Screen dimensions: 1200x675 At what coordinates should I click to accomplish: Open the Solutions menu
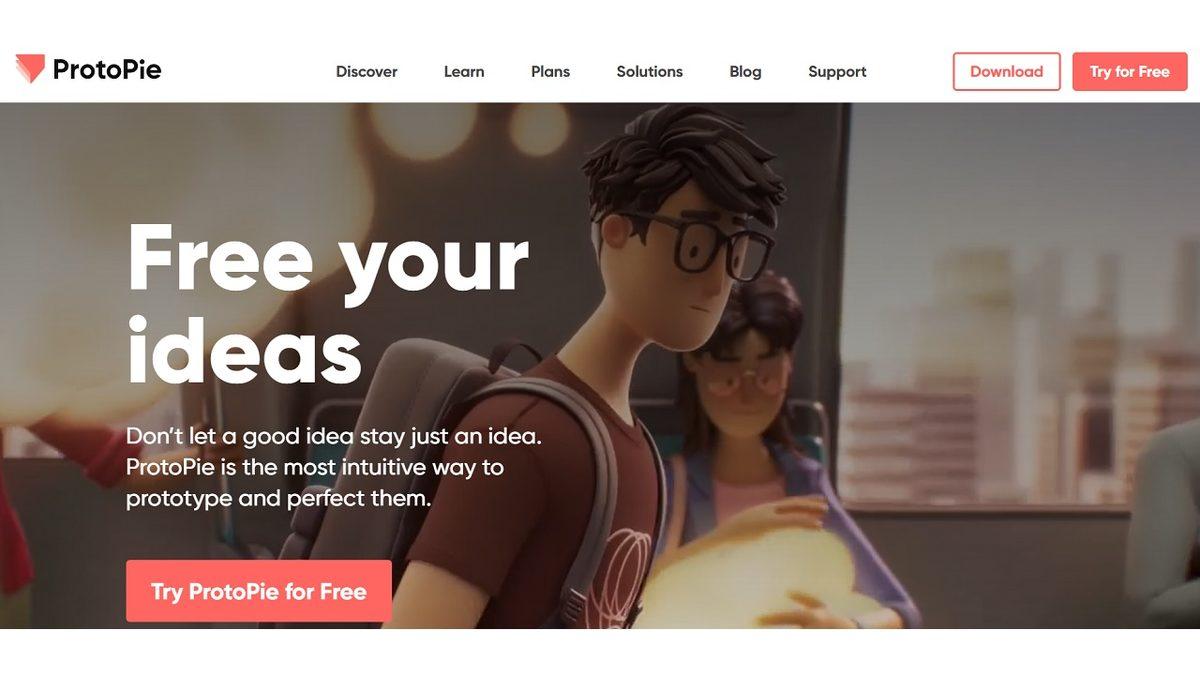(650, 72)
